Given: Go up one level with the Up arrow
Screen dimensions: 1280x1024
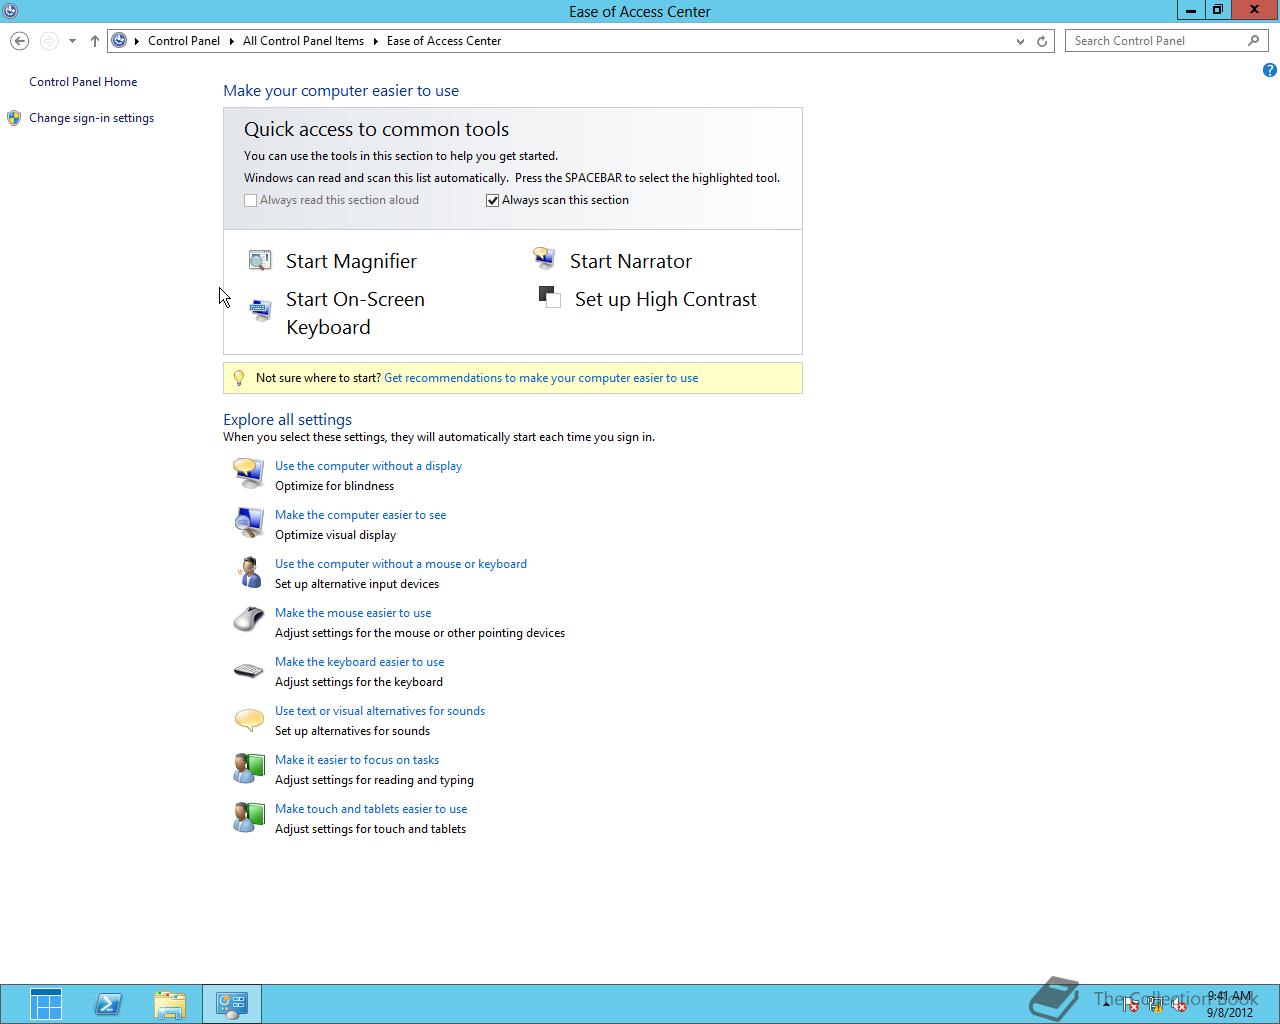Looking at the screenshot, I should [x=95, y=41].
